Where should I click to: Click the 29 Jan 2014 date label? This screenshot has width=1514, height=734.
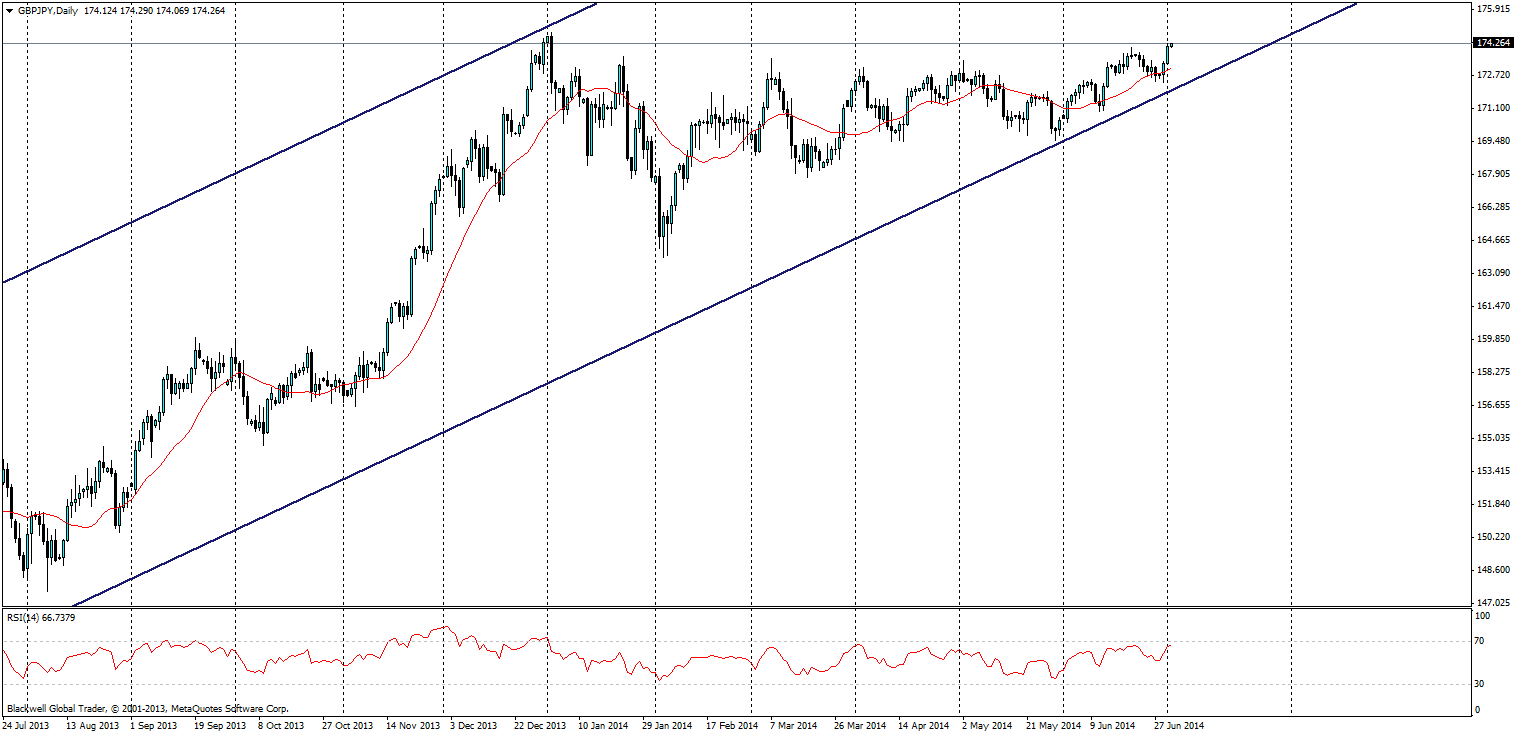pos(668,727)
